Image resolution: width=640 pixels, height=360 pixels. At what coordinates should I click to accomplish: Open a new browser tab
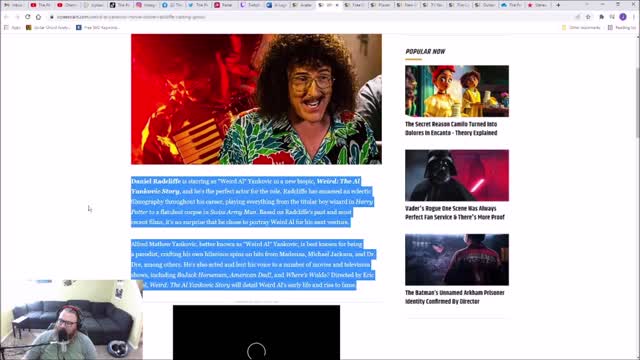pyautogui.click(x=558, y=5)
